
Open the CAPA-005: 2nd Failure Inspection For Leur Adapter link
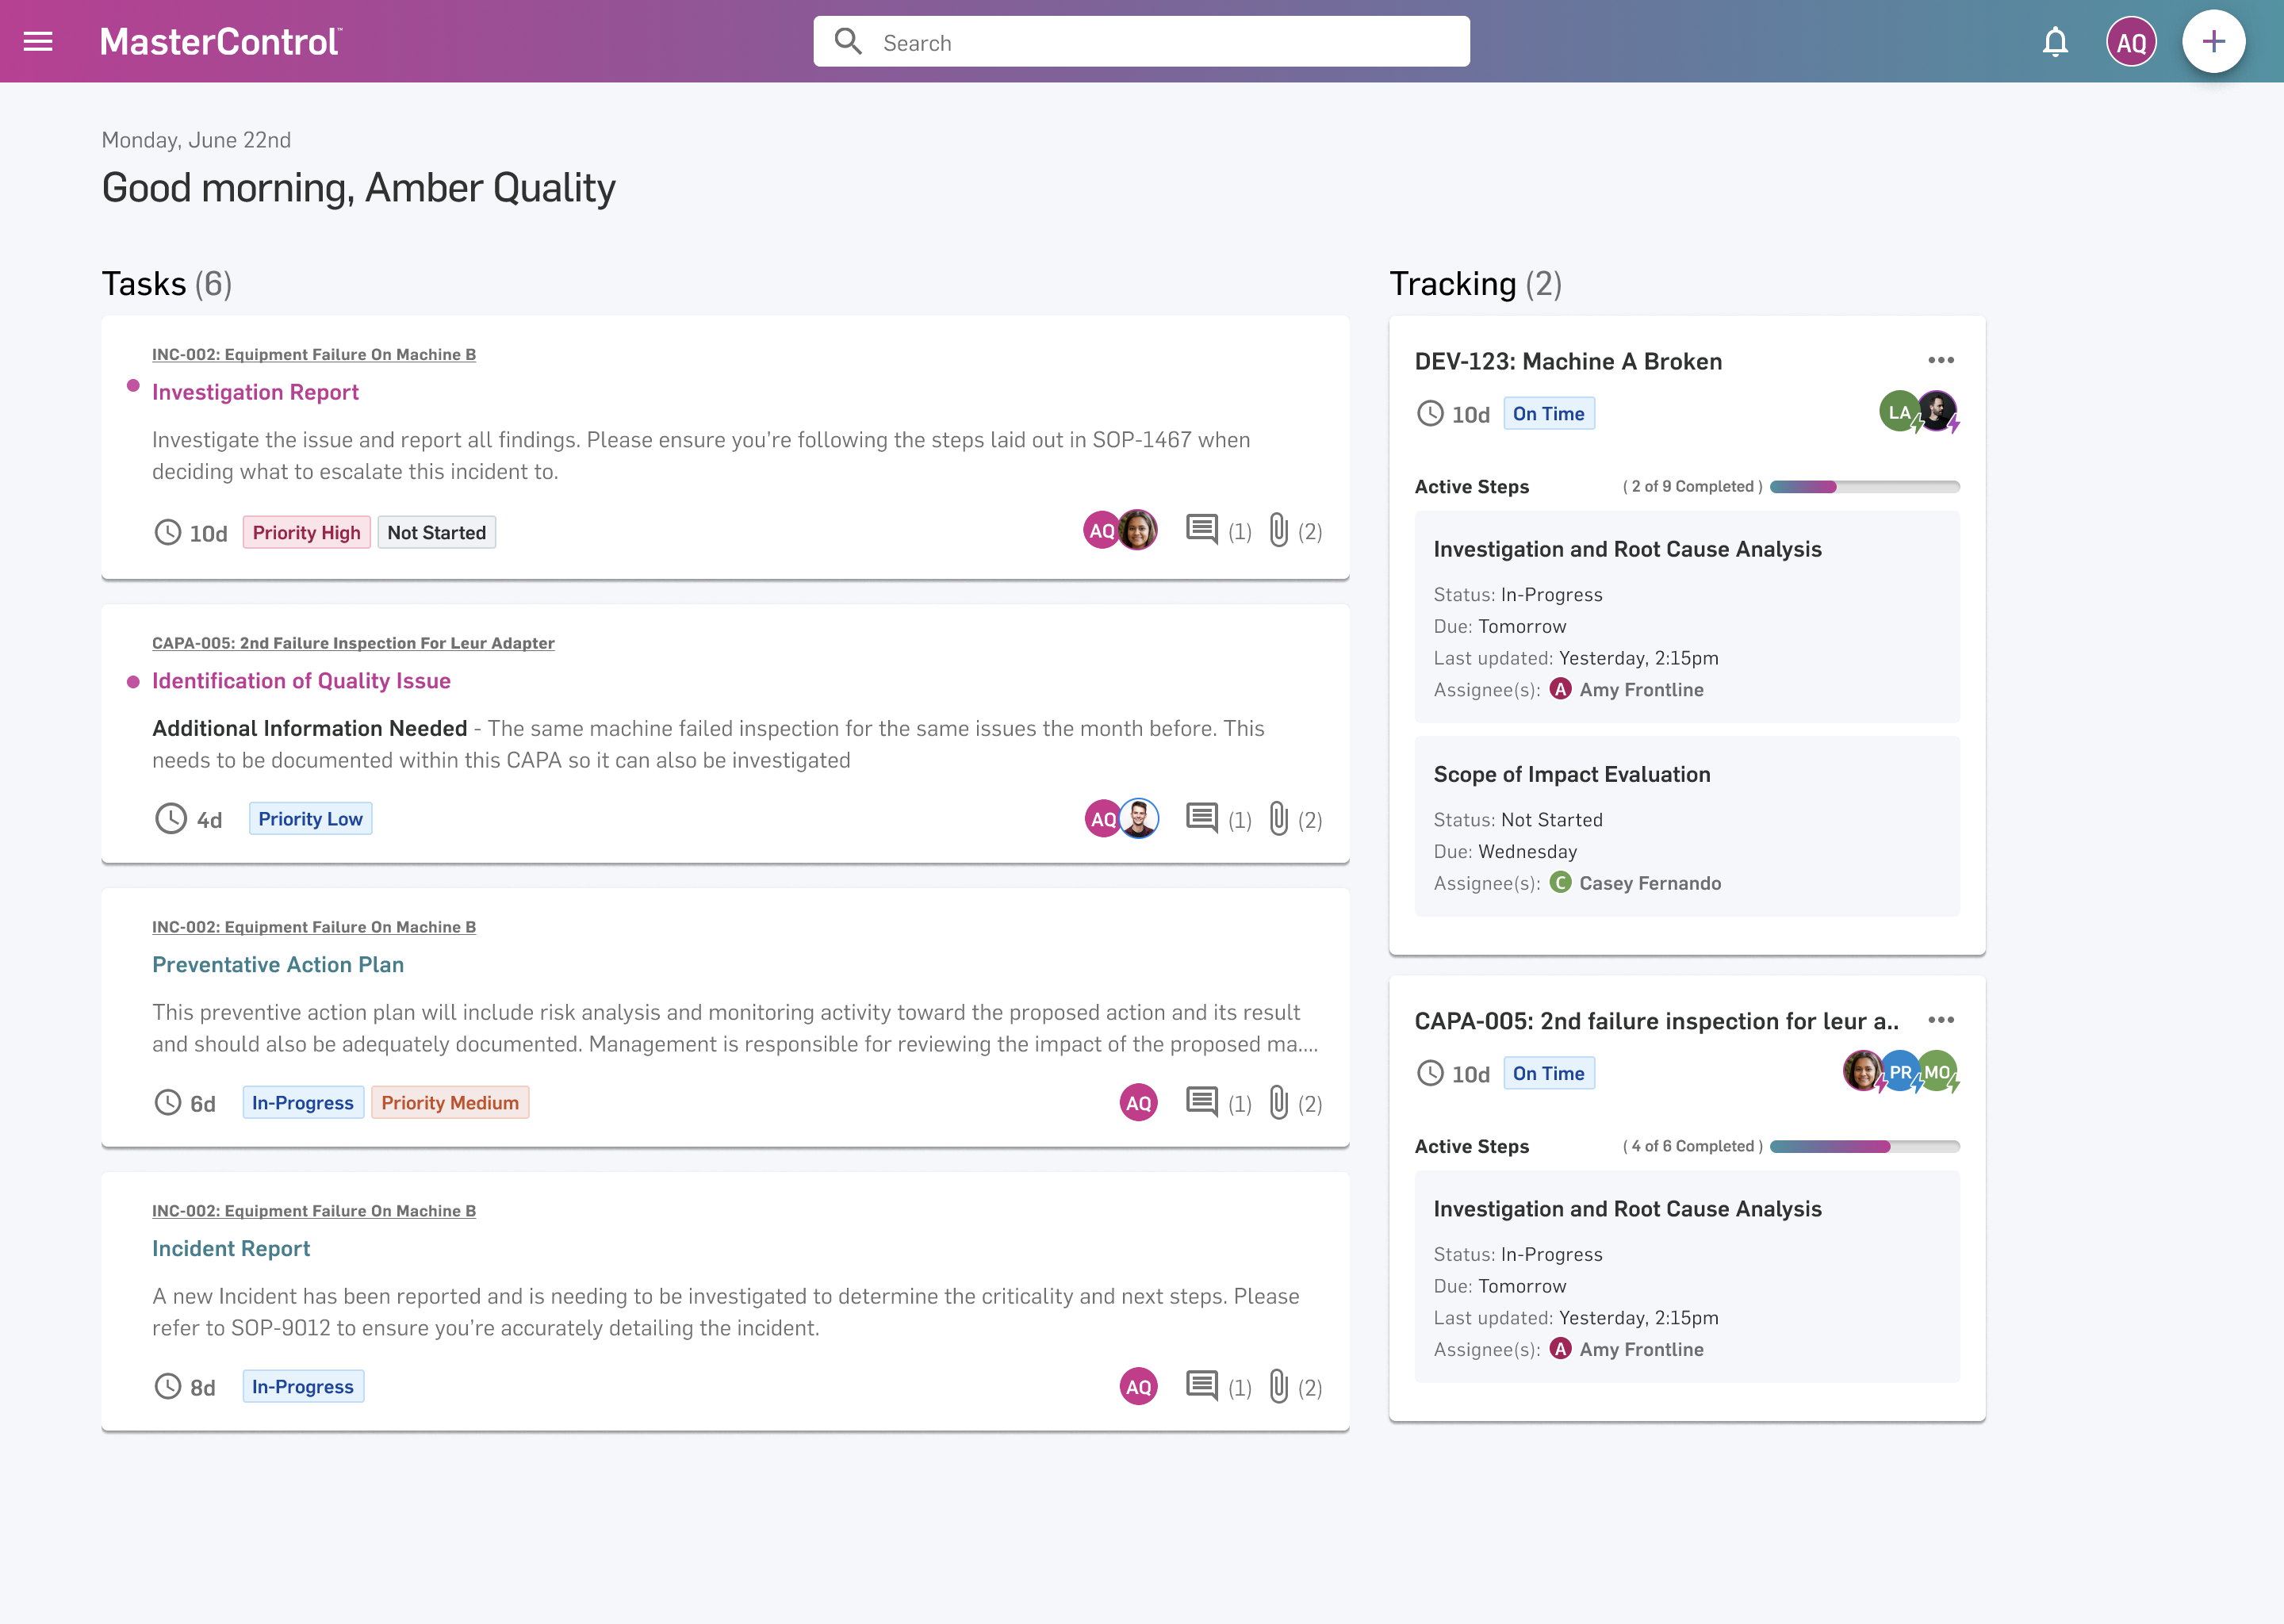tap(352, 643)
